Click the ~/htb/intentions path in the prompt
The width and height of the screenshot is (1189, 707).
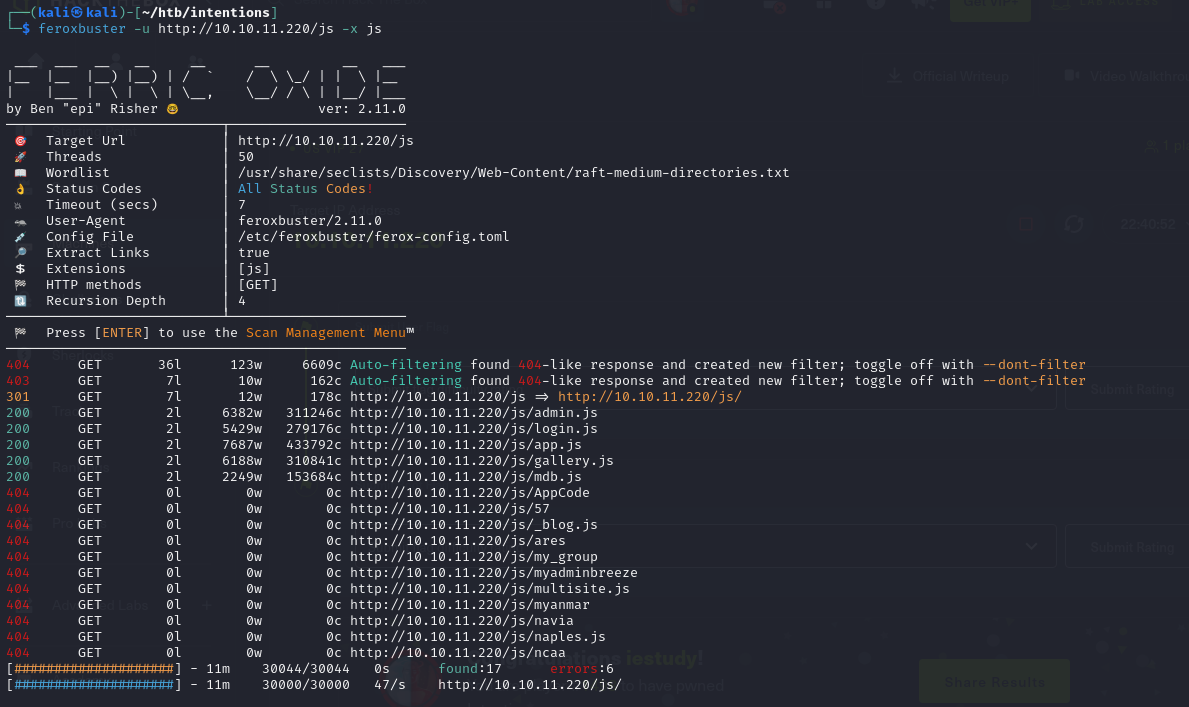tap(205, 13)
